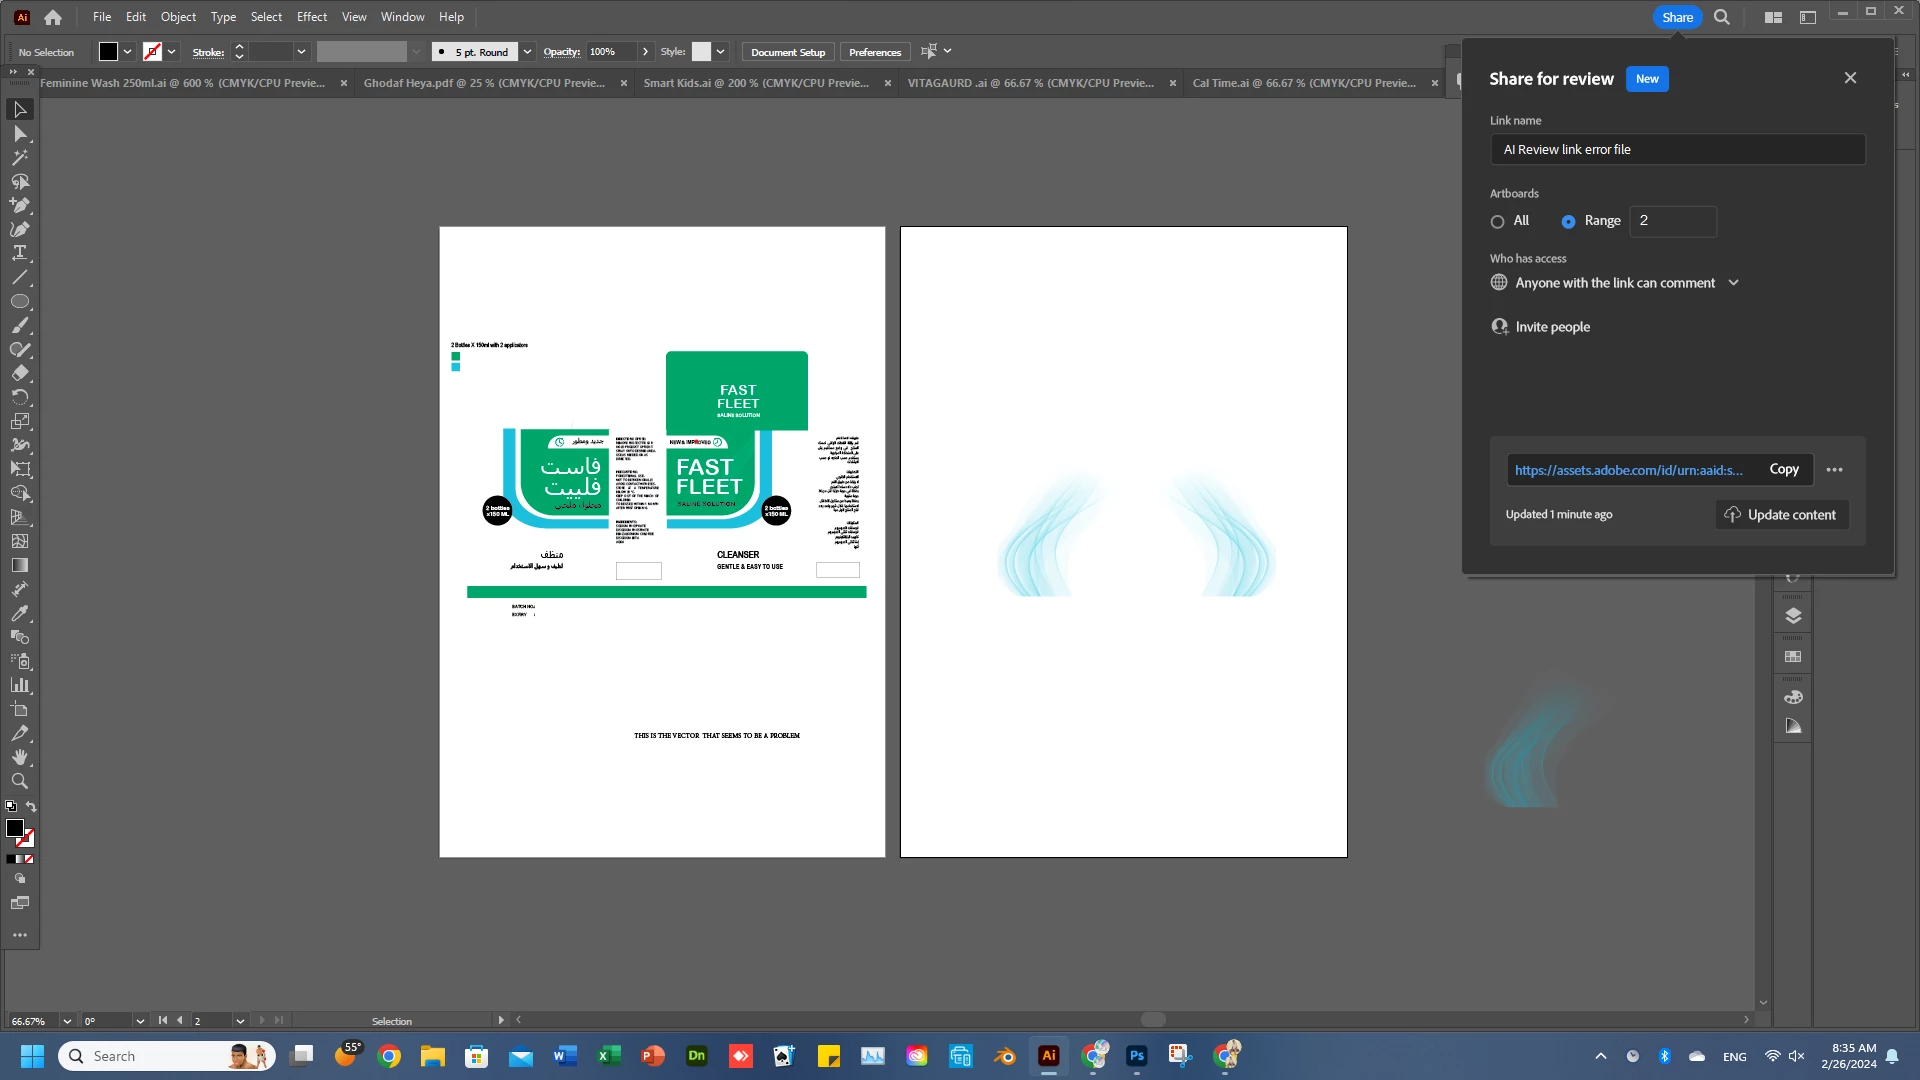Select the All artboards radio option
This screenshot has height=1080, width=1920.
tap(1497, 221)
